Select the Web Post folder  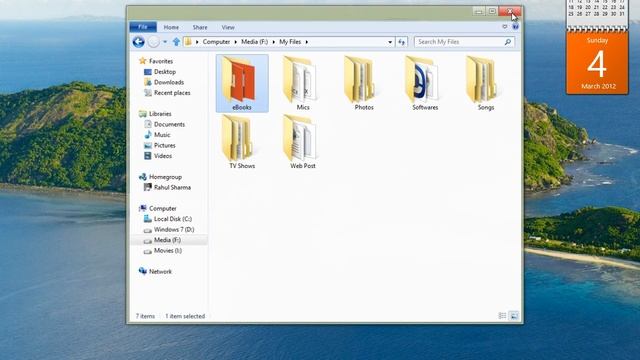[x=303, y=142]
